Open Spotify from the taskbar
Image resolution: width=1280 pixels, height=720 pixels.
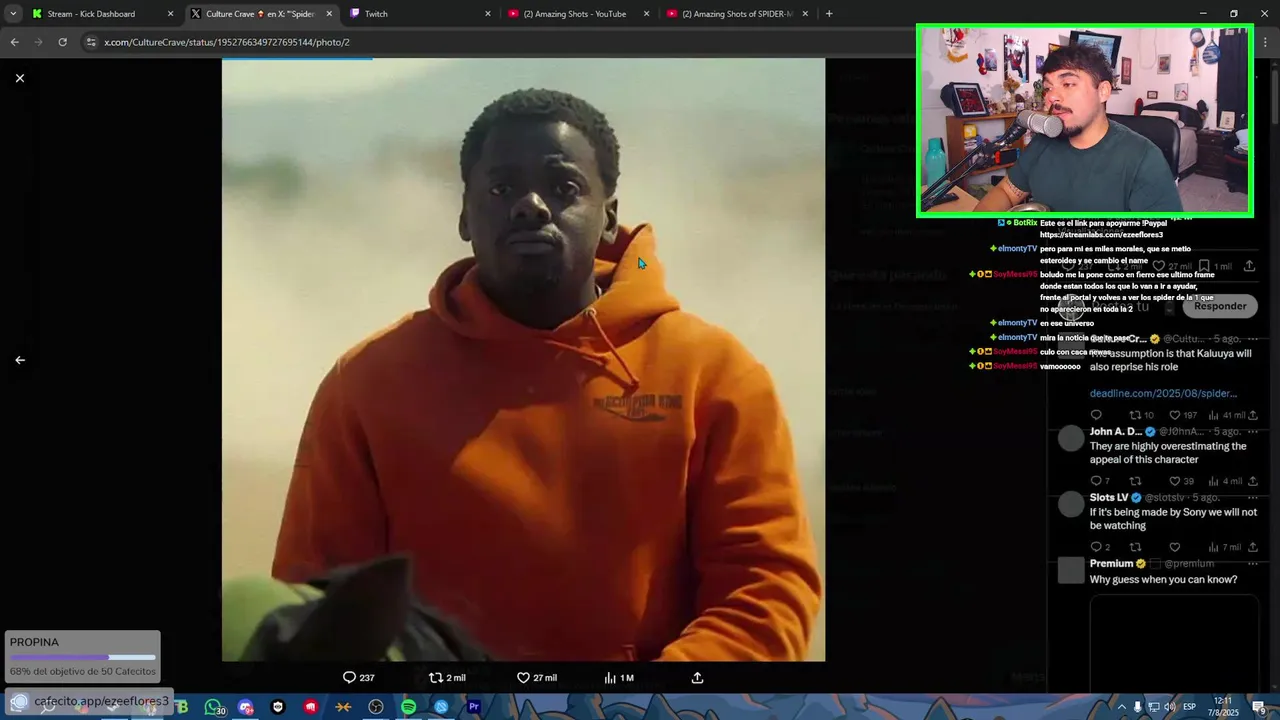(x=408, y=707)
